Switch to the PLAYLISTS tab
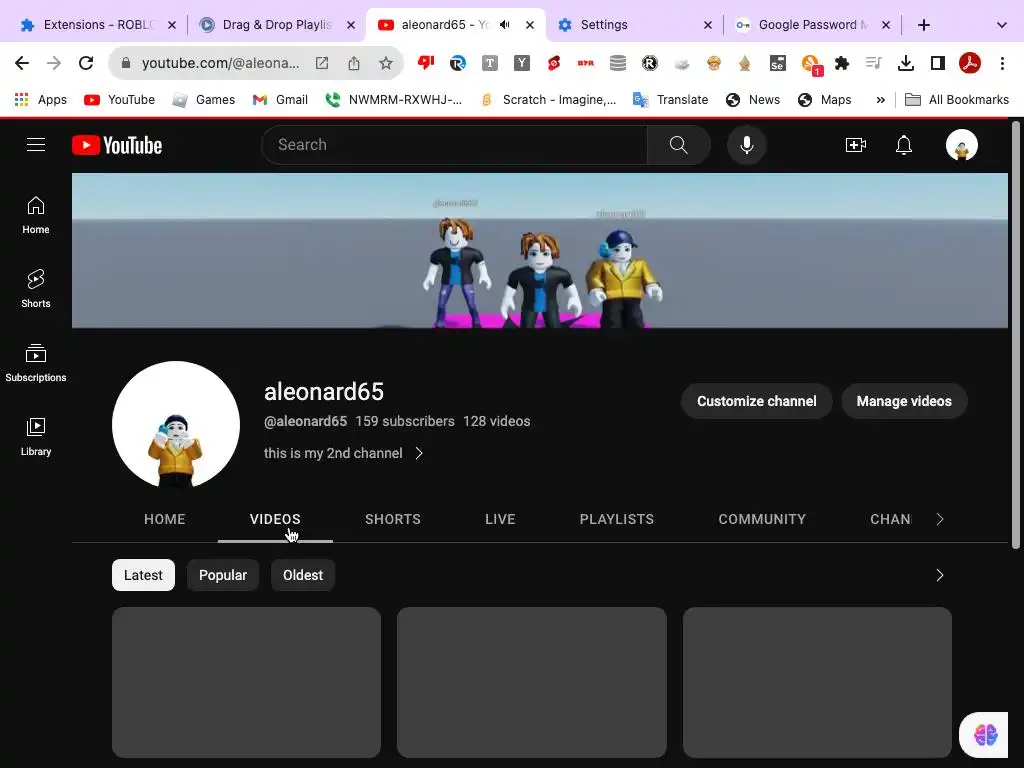Viewport: 1024px width, 768px height. [616, 519]
